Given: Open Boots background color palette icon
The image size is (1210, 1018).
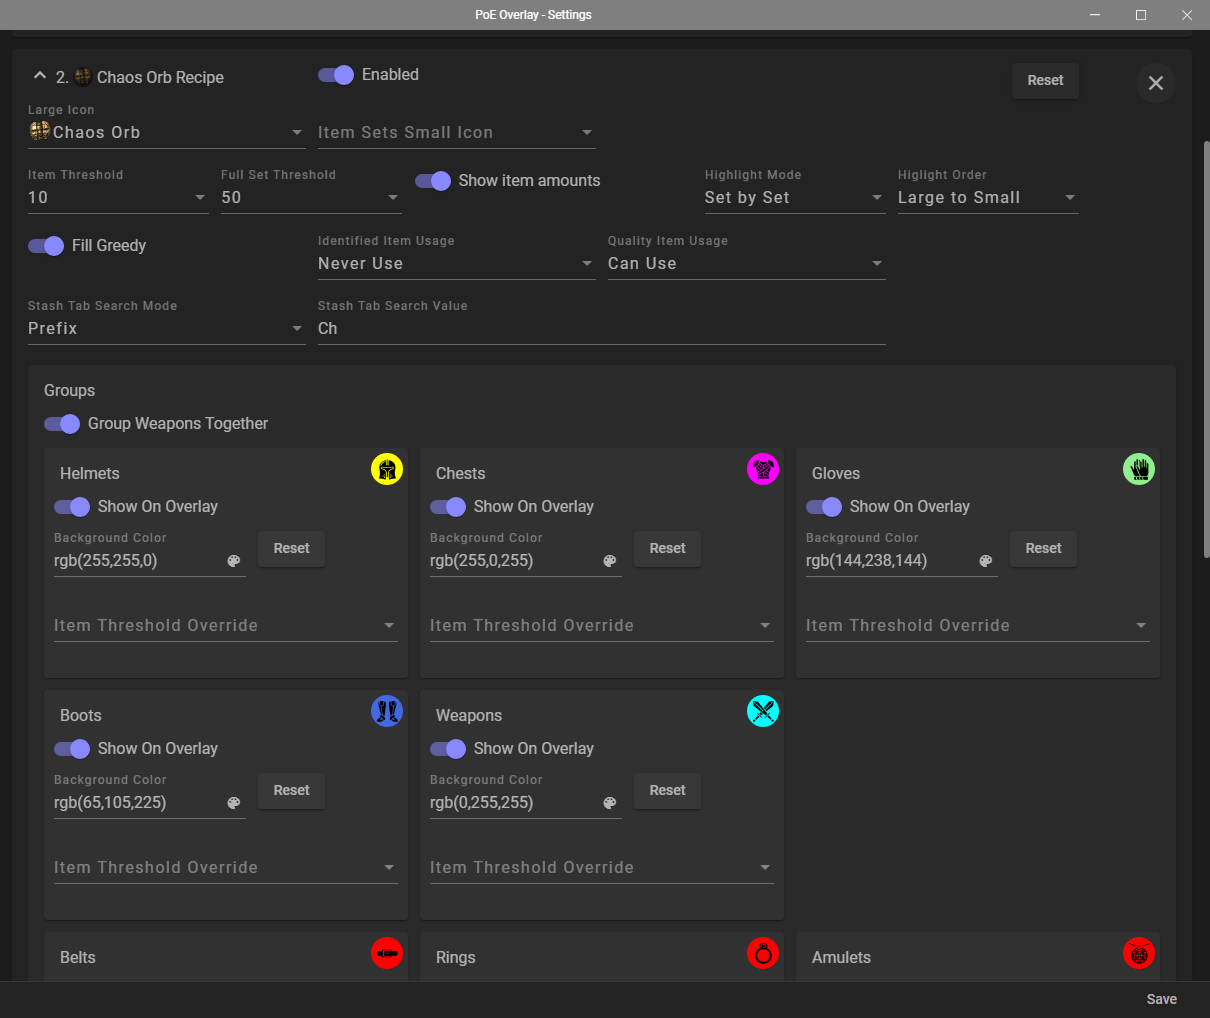Looking at the screenshot, I should pos(234,803).
